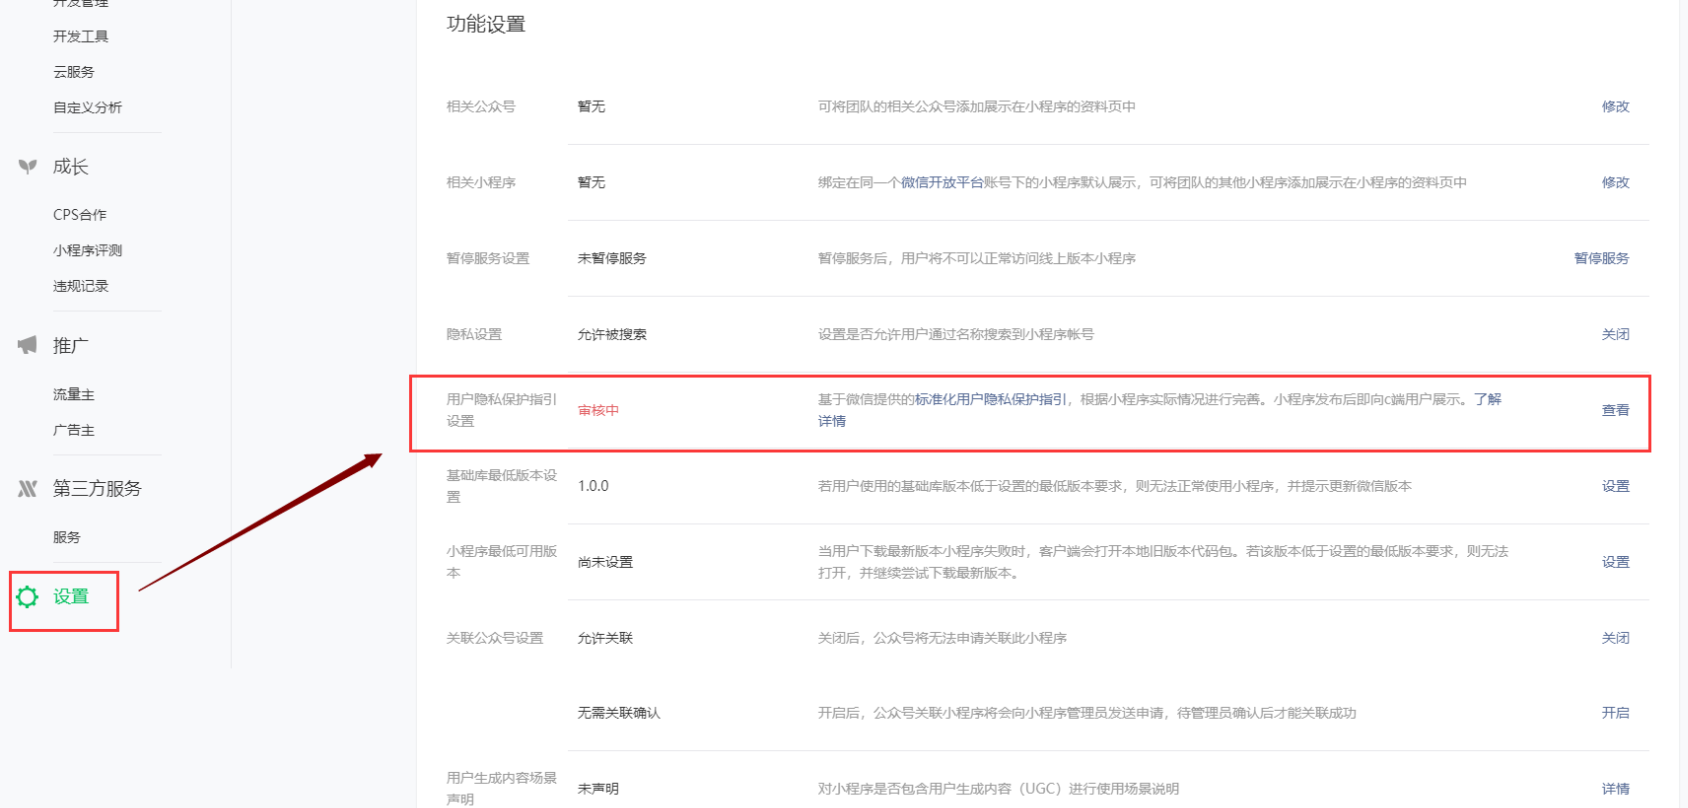Open the 标准化用户隐私保护指引 link
1688x808 pixels.
click(x=990, y=400)
